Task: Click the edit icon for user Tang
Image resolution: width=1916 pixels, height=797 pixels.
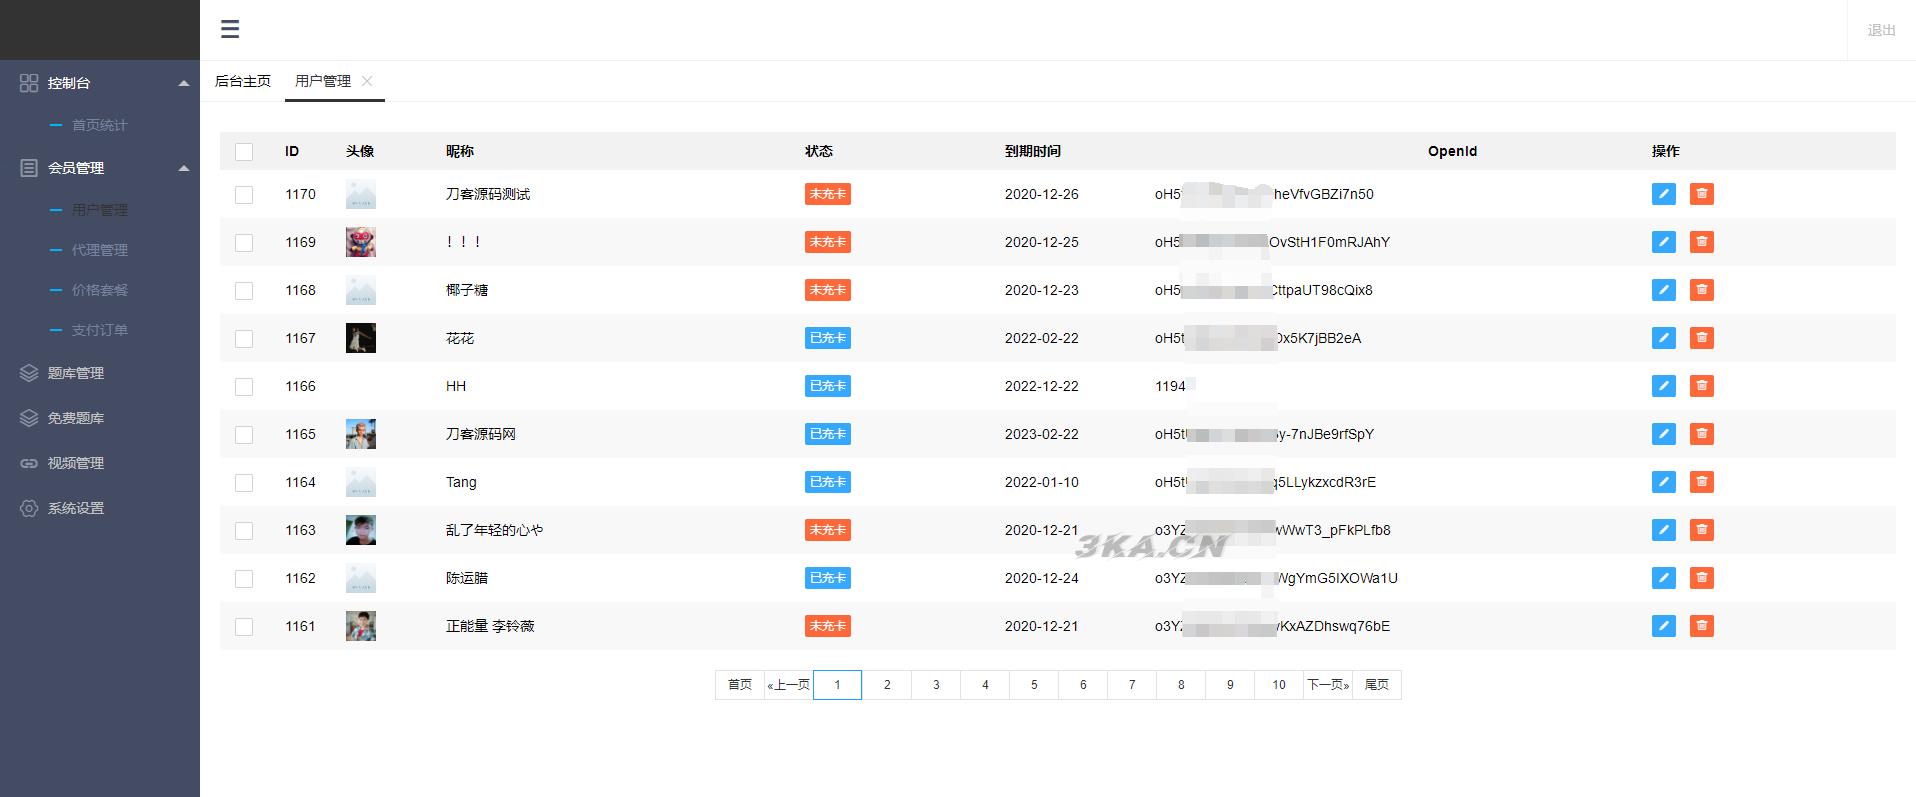Action: click(1663, 482)
